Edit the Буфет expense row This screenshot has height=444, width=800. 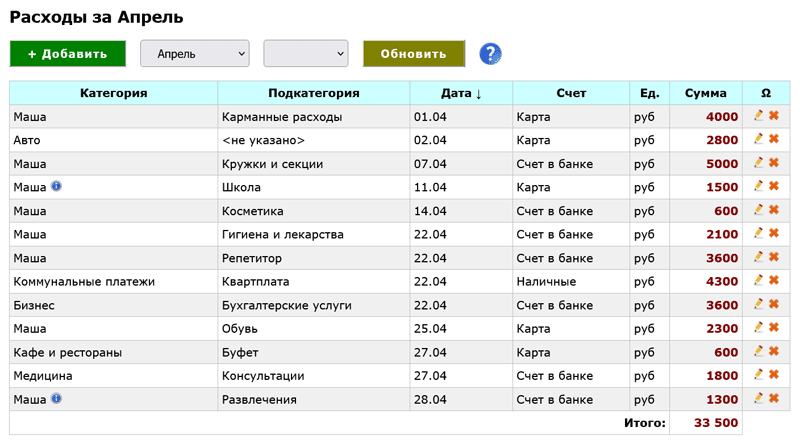[759, 351]
